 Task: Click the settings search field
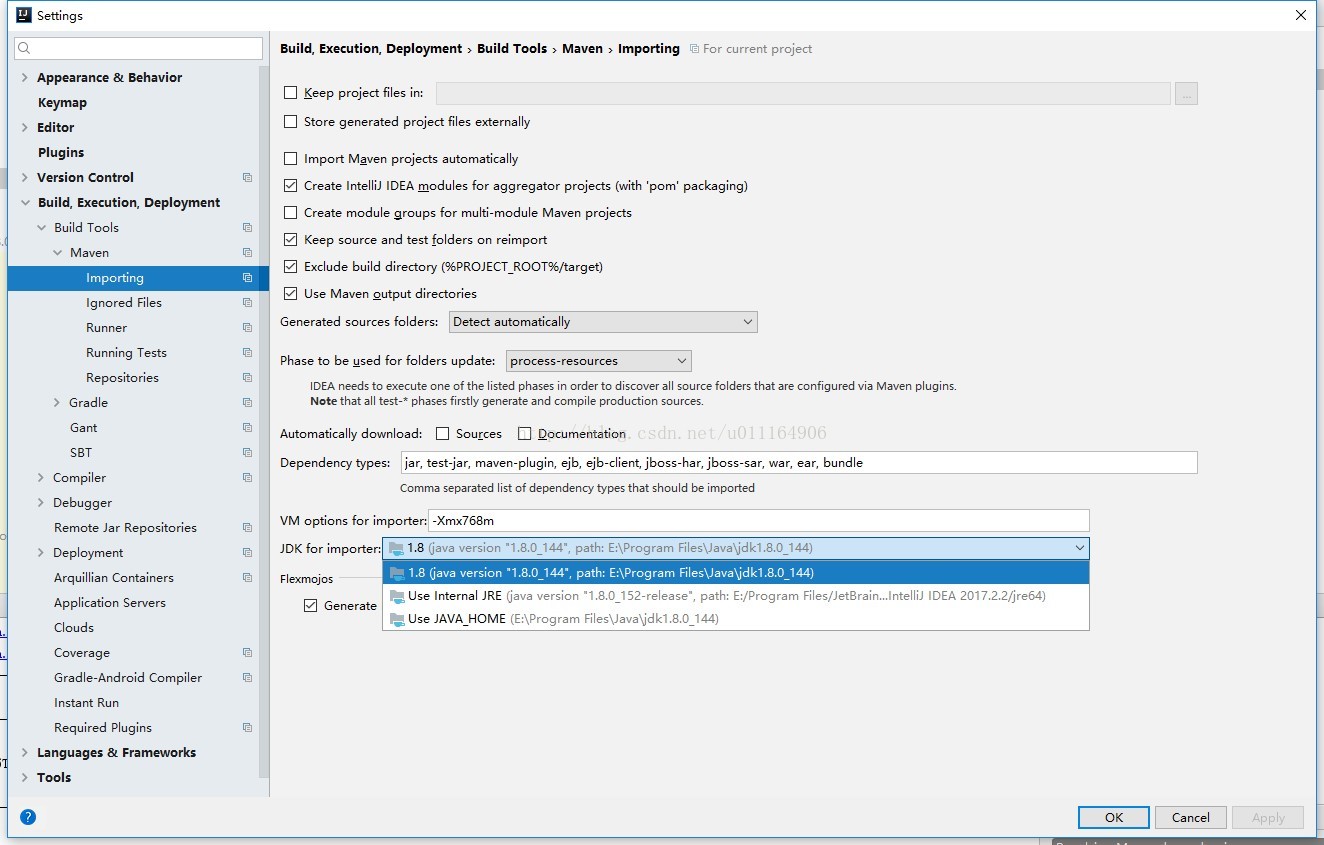coord(139,48)
